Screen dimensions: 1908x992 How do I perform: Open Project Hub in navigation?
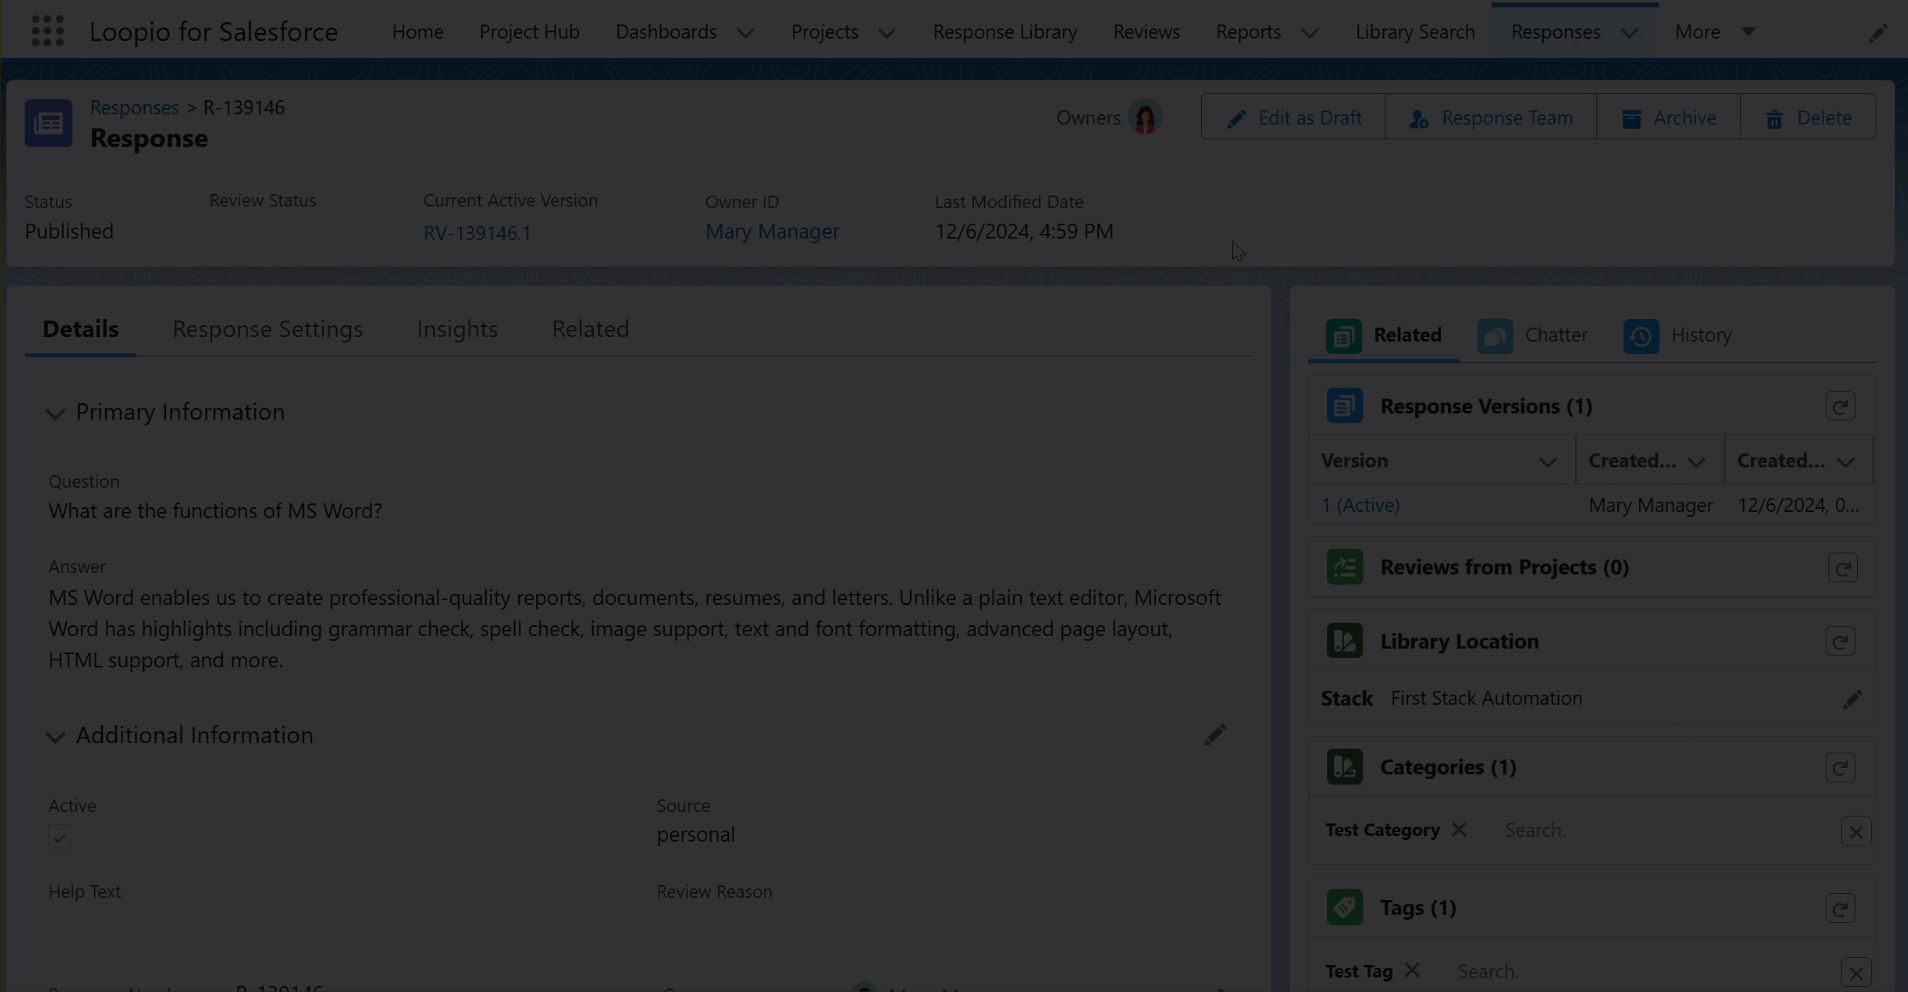pyautogui.click(x=529, y=32)
